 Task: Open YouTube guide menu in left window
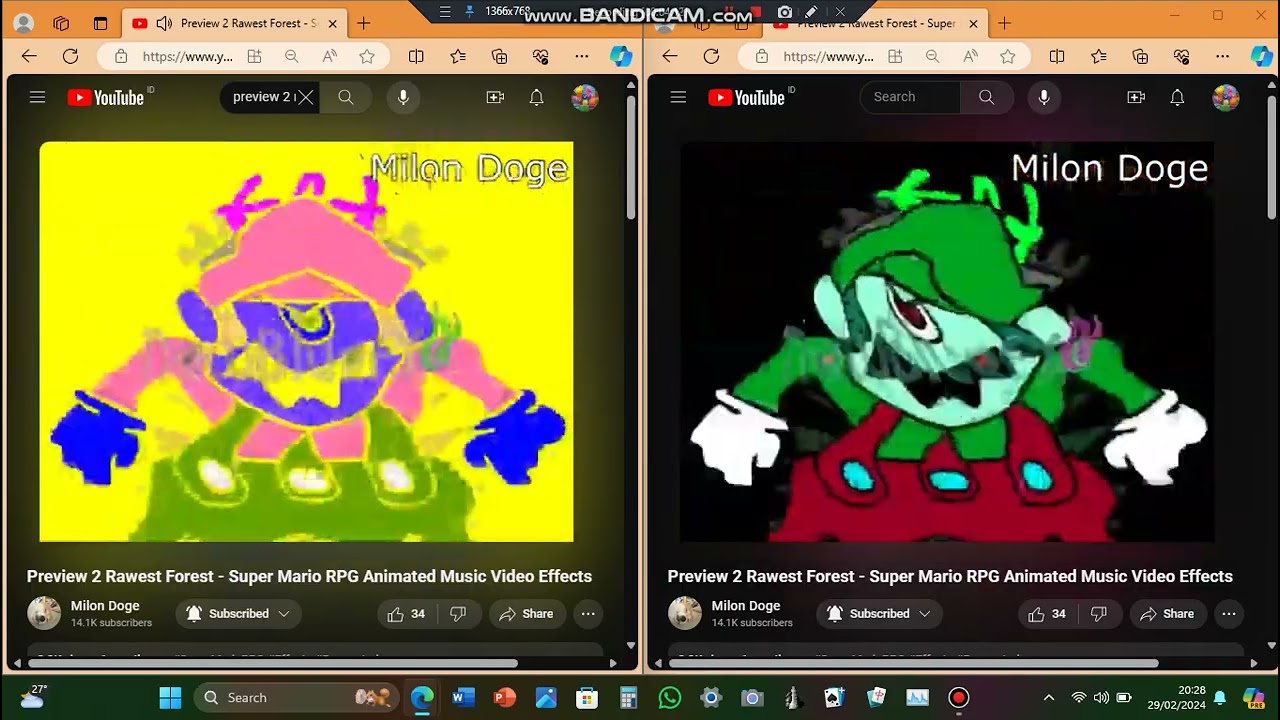[x=37, y=97]
